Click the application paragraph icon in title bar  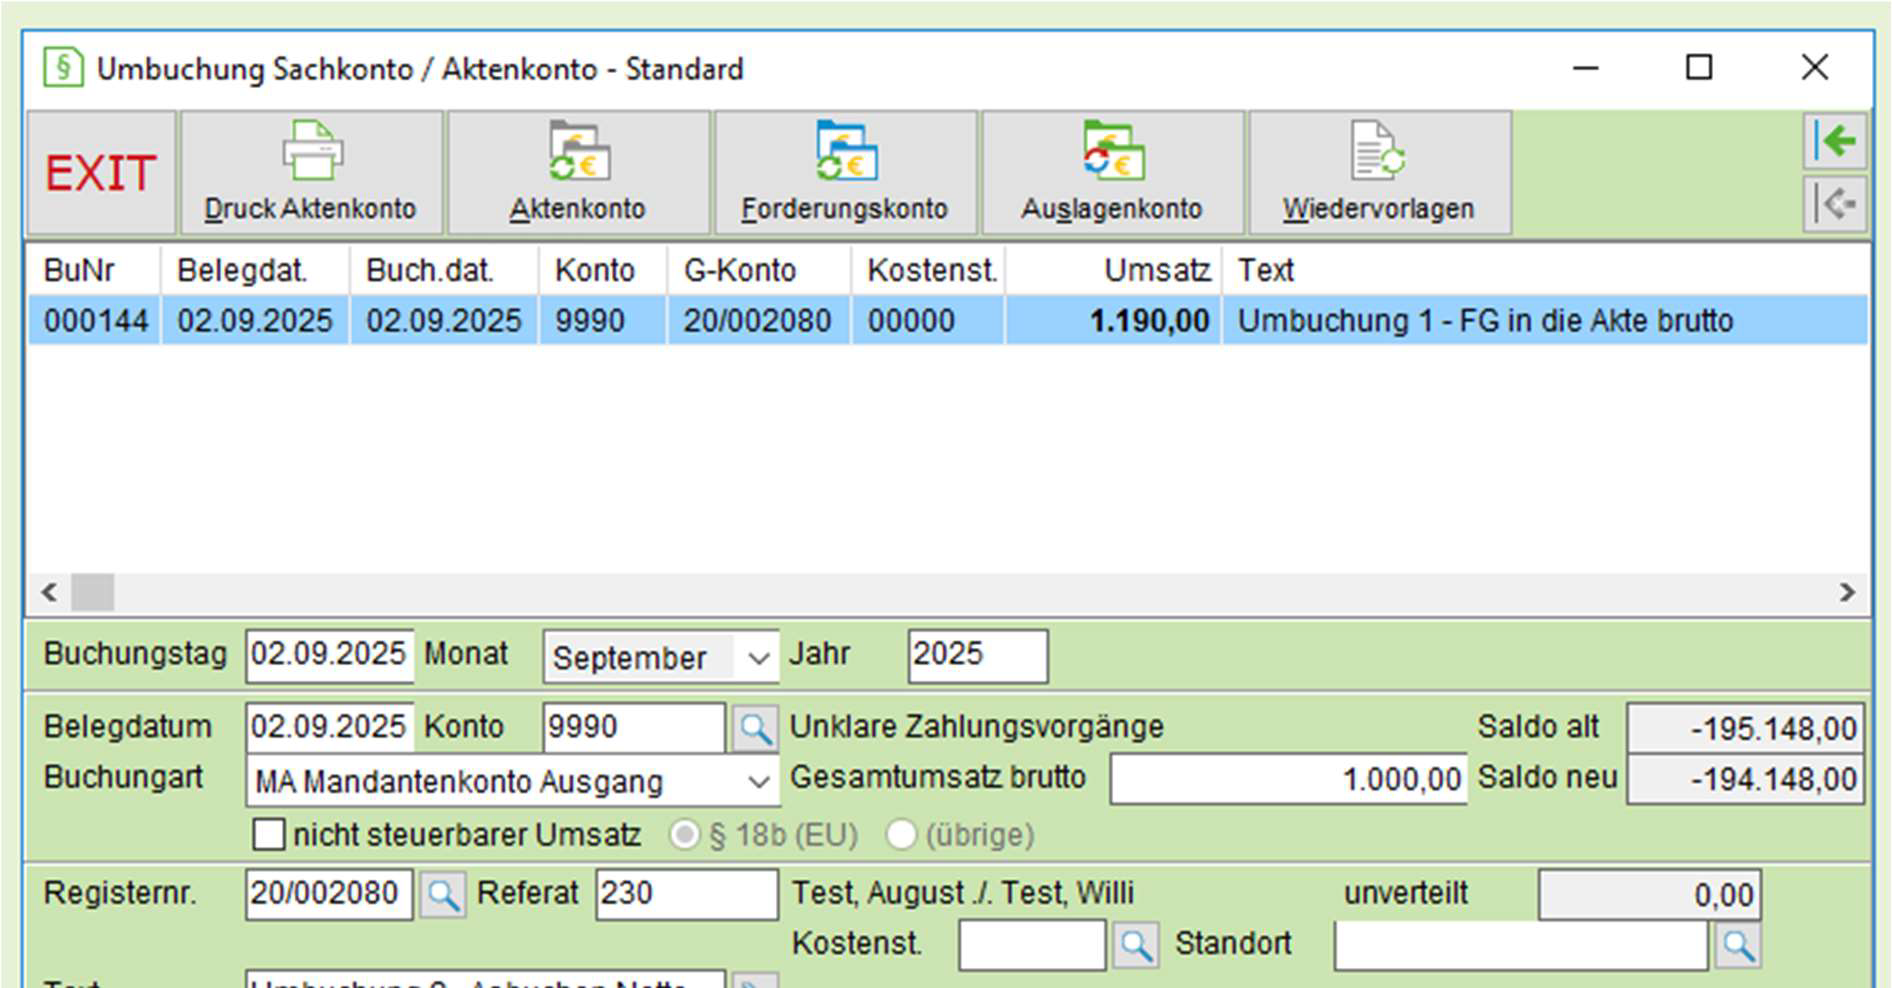pyautogui.click(x=63, y=68)
